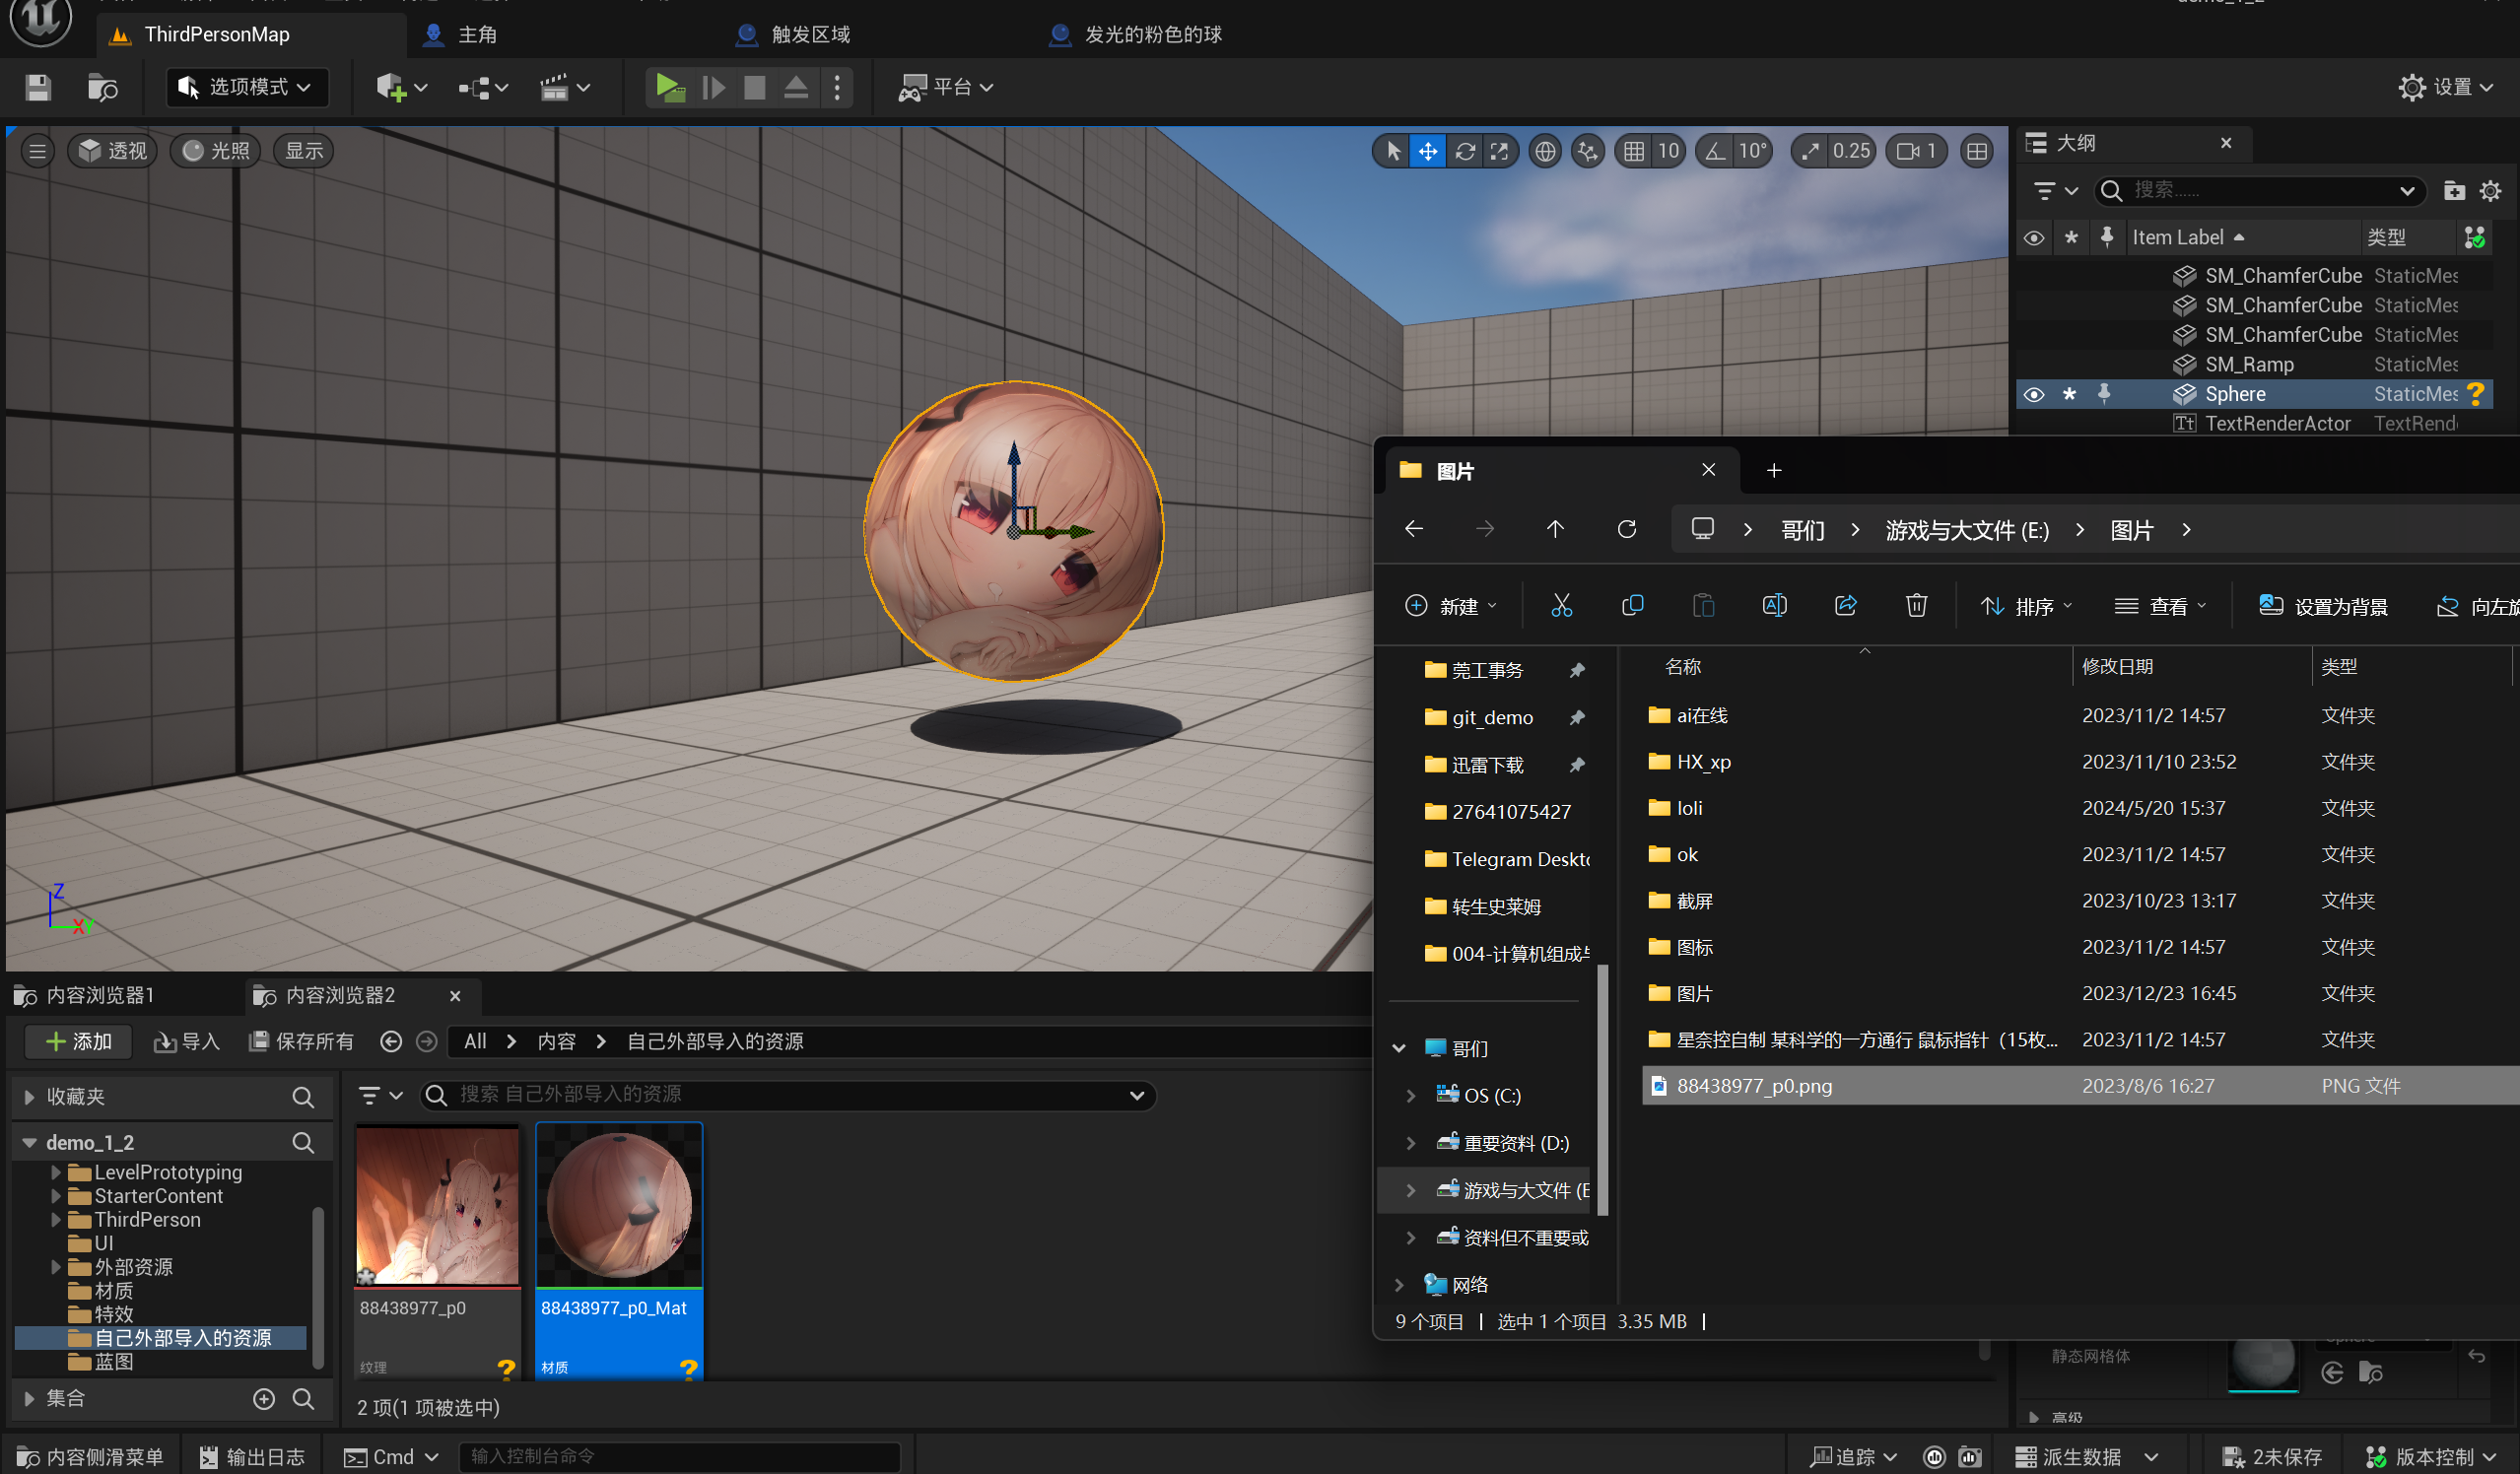Switch to the 主角 blueprint tab
Image resolution: width=2520 pixels, height=1474 pixels.
click(x=477, y=35)
